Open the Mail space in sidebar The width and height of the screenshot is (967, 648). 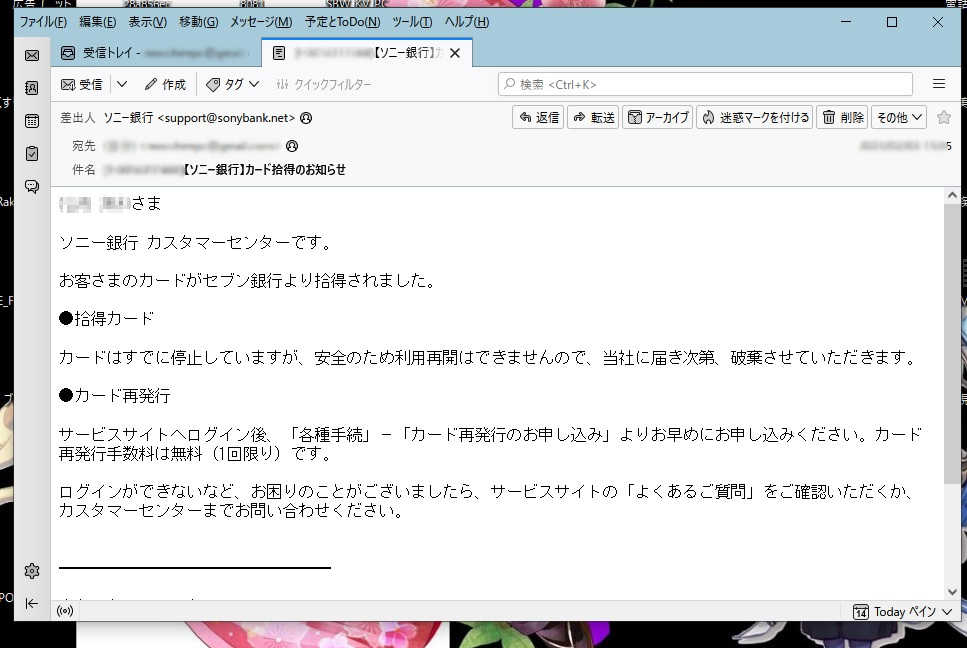pyautogui.click(x=32, y=55)
